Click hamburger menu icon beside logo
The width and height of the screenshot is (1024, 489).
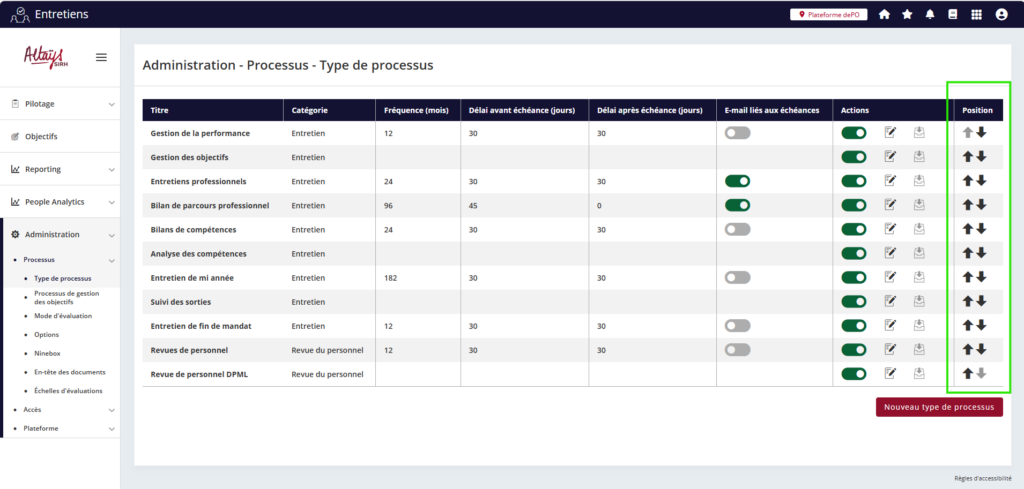click(101, 57)
